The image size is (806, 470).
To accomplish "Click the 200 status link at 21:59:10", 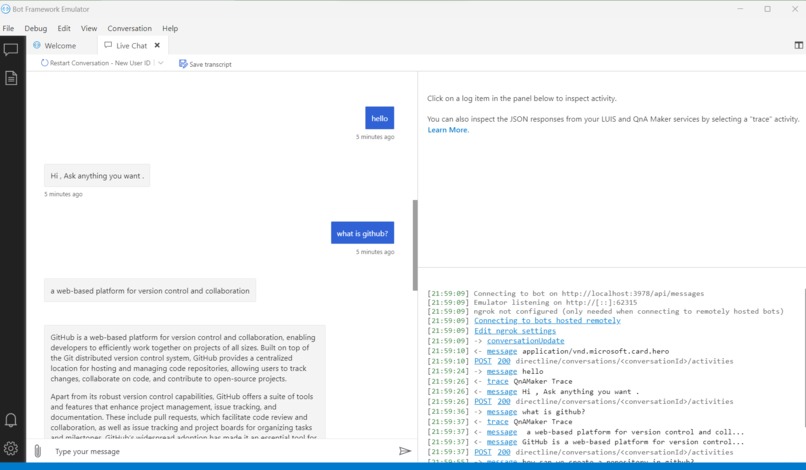I will (504, 361).
